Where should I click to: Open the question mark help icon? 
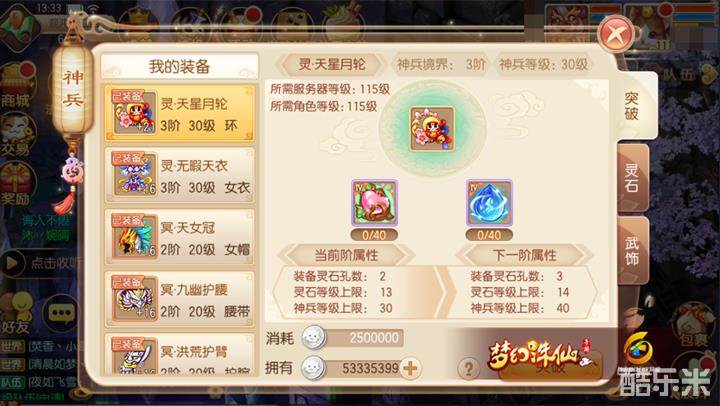tap(468, 368)
